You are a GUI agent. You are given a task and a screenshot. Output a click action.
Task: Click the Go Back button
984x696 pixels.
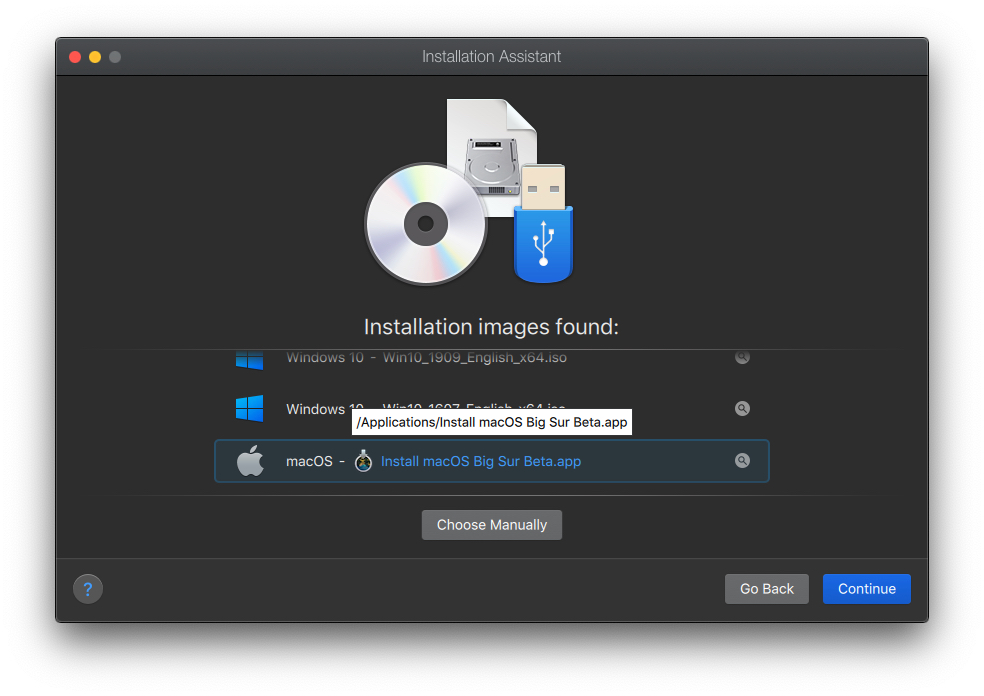click(x=766, y=589)
